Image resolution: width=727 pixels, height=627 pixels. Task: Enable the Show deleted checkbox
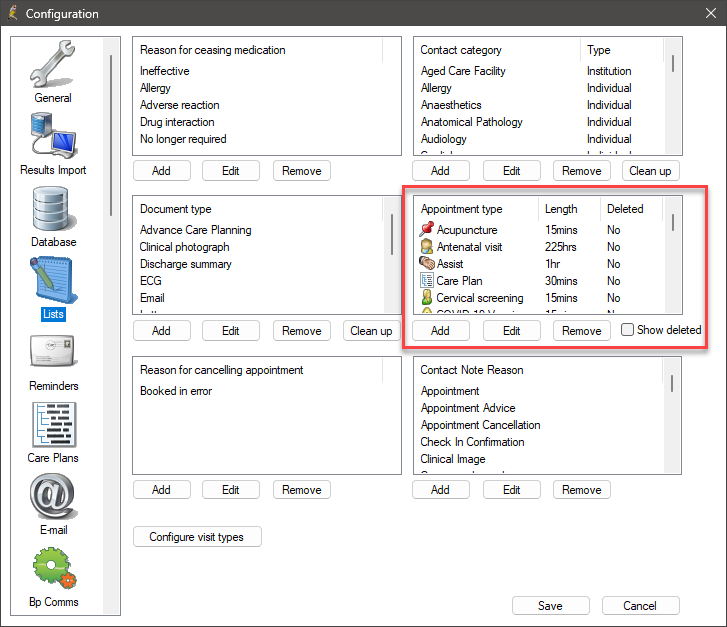coord(627,330)
